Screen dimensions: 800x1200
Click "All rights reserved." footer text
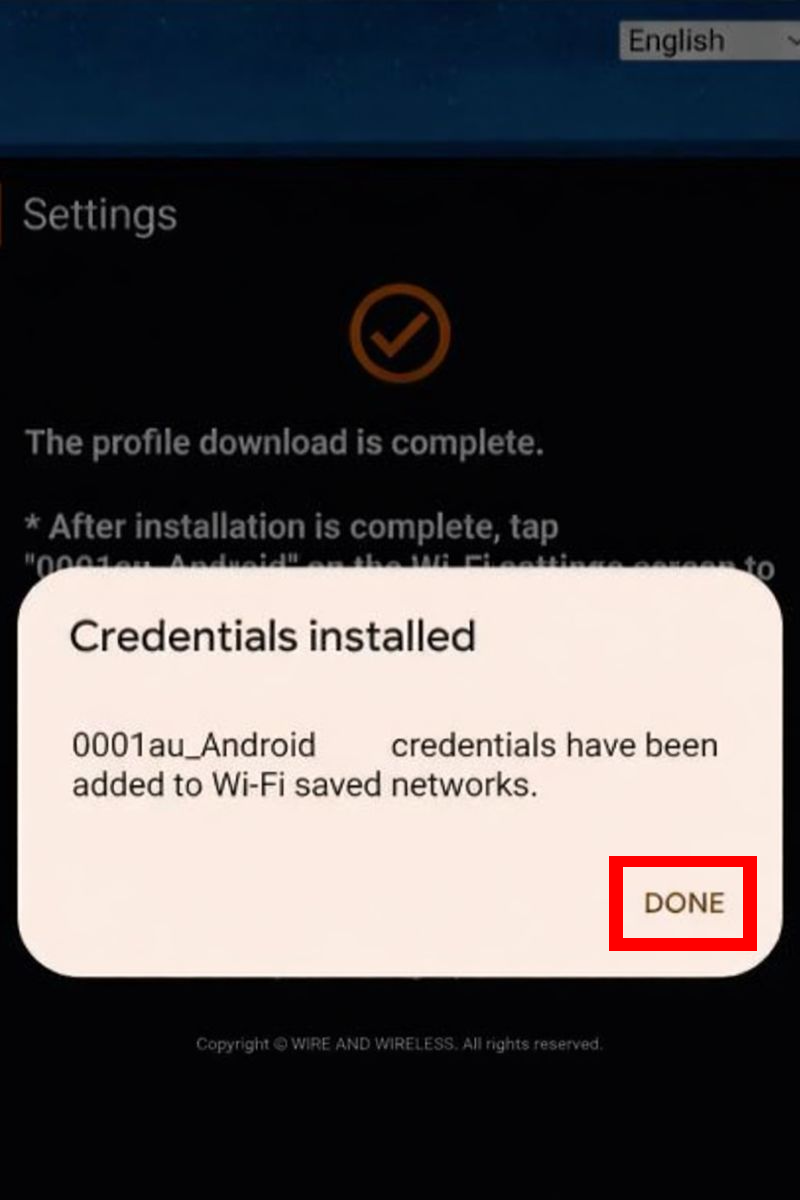pos(532,1044)
